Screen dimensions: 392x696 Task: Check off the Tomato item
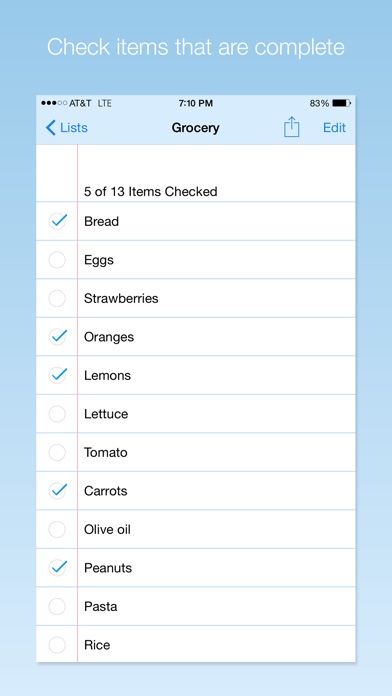[x=57, y=452]
